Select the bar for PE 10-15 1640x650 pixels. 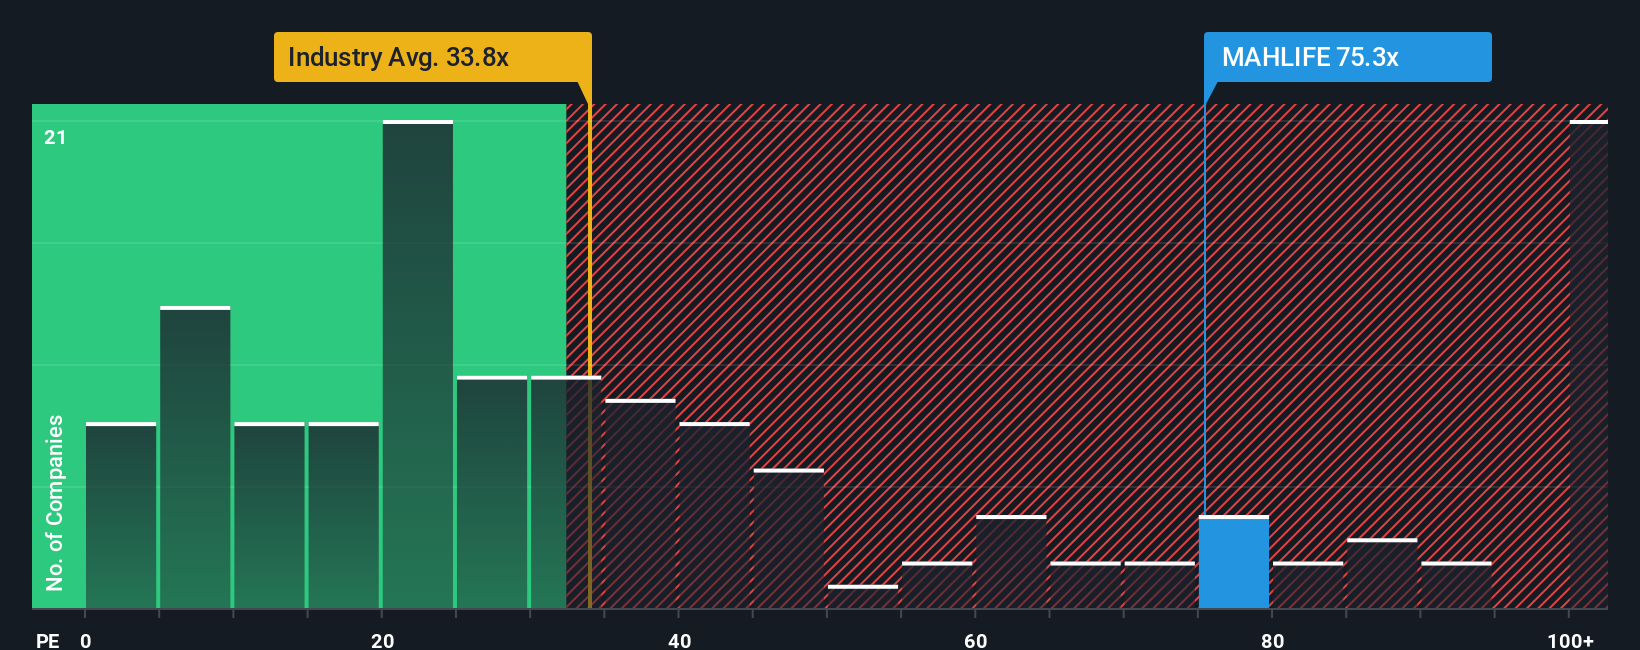[x=269, y=515]
